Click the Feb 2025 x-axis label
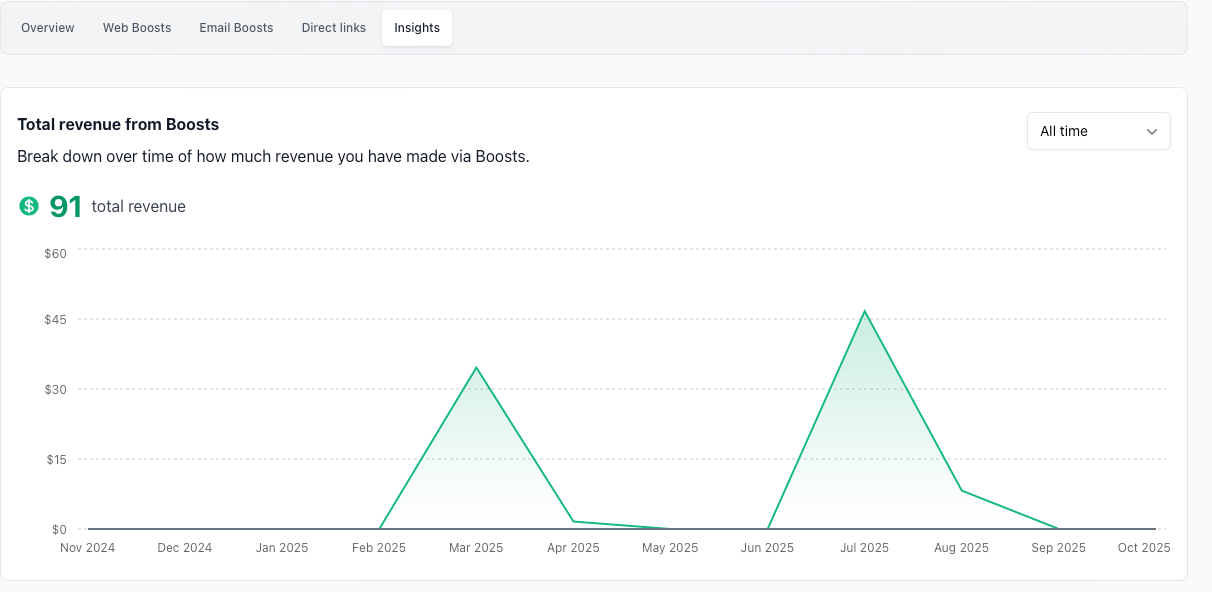Viewport: 1212px width, 592px height. coord(379,548)
